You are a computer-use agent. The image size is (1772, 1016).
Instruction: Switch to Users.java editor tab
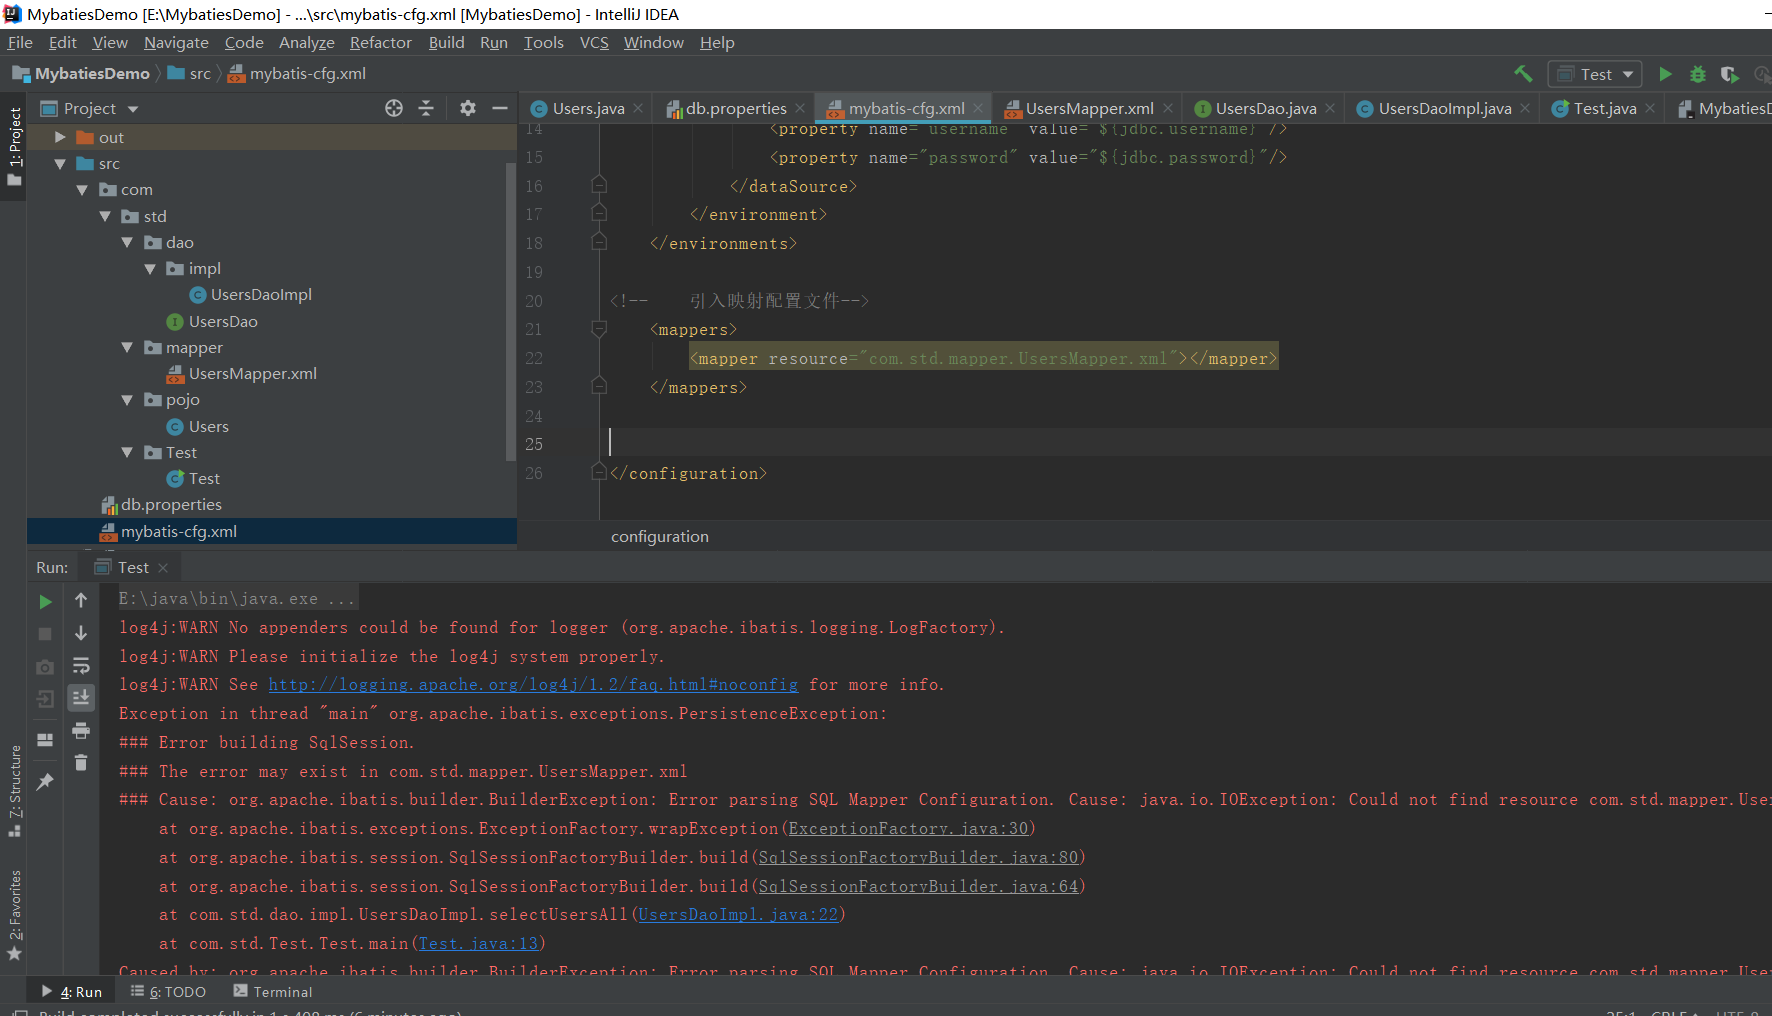tap(588, 109)
